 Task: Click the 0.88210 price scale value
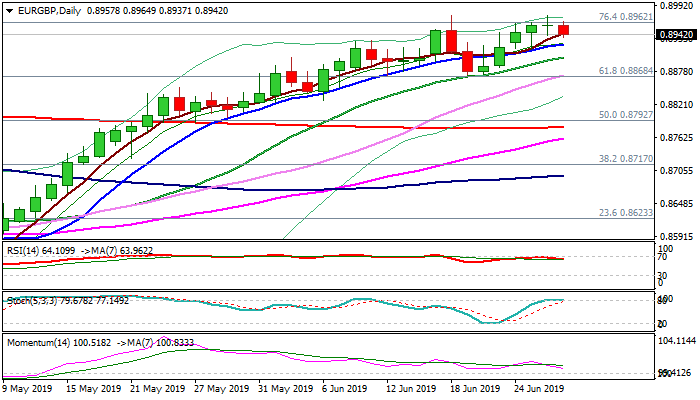[x=676, y=104]
